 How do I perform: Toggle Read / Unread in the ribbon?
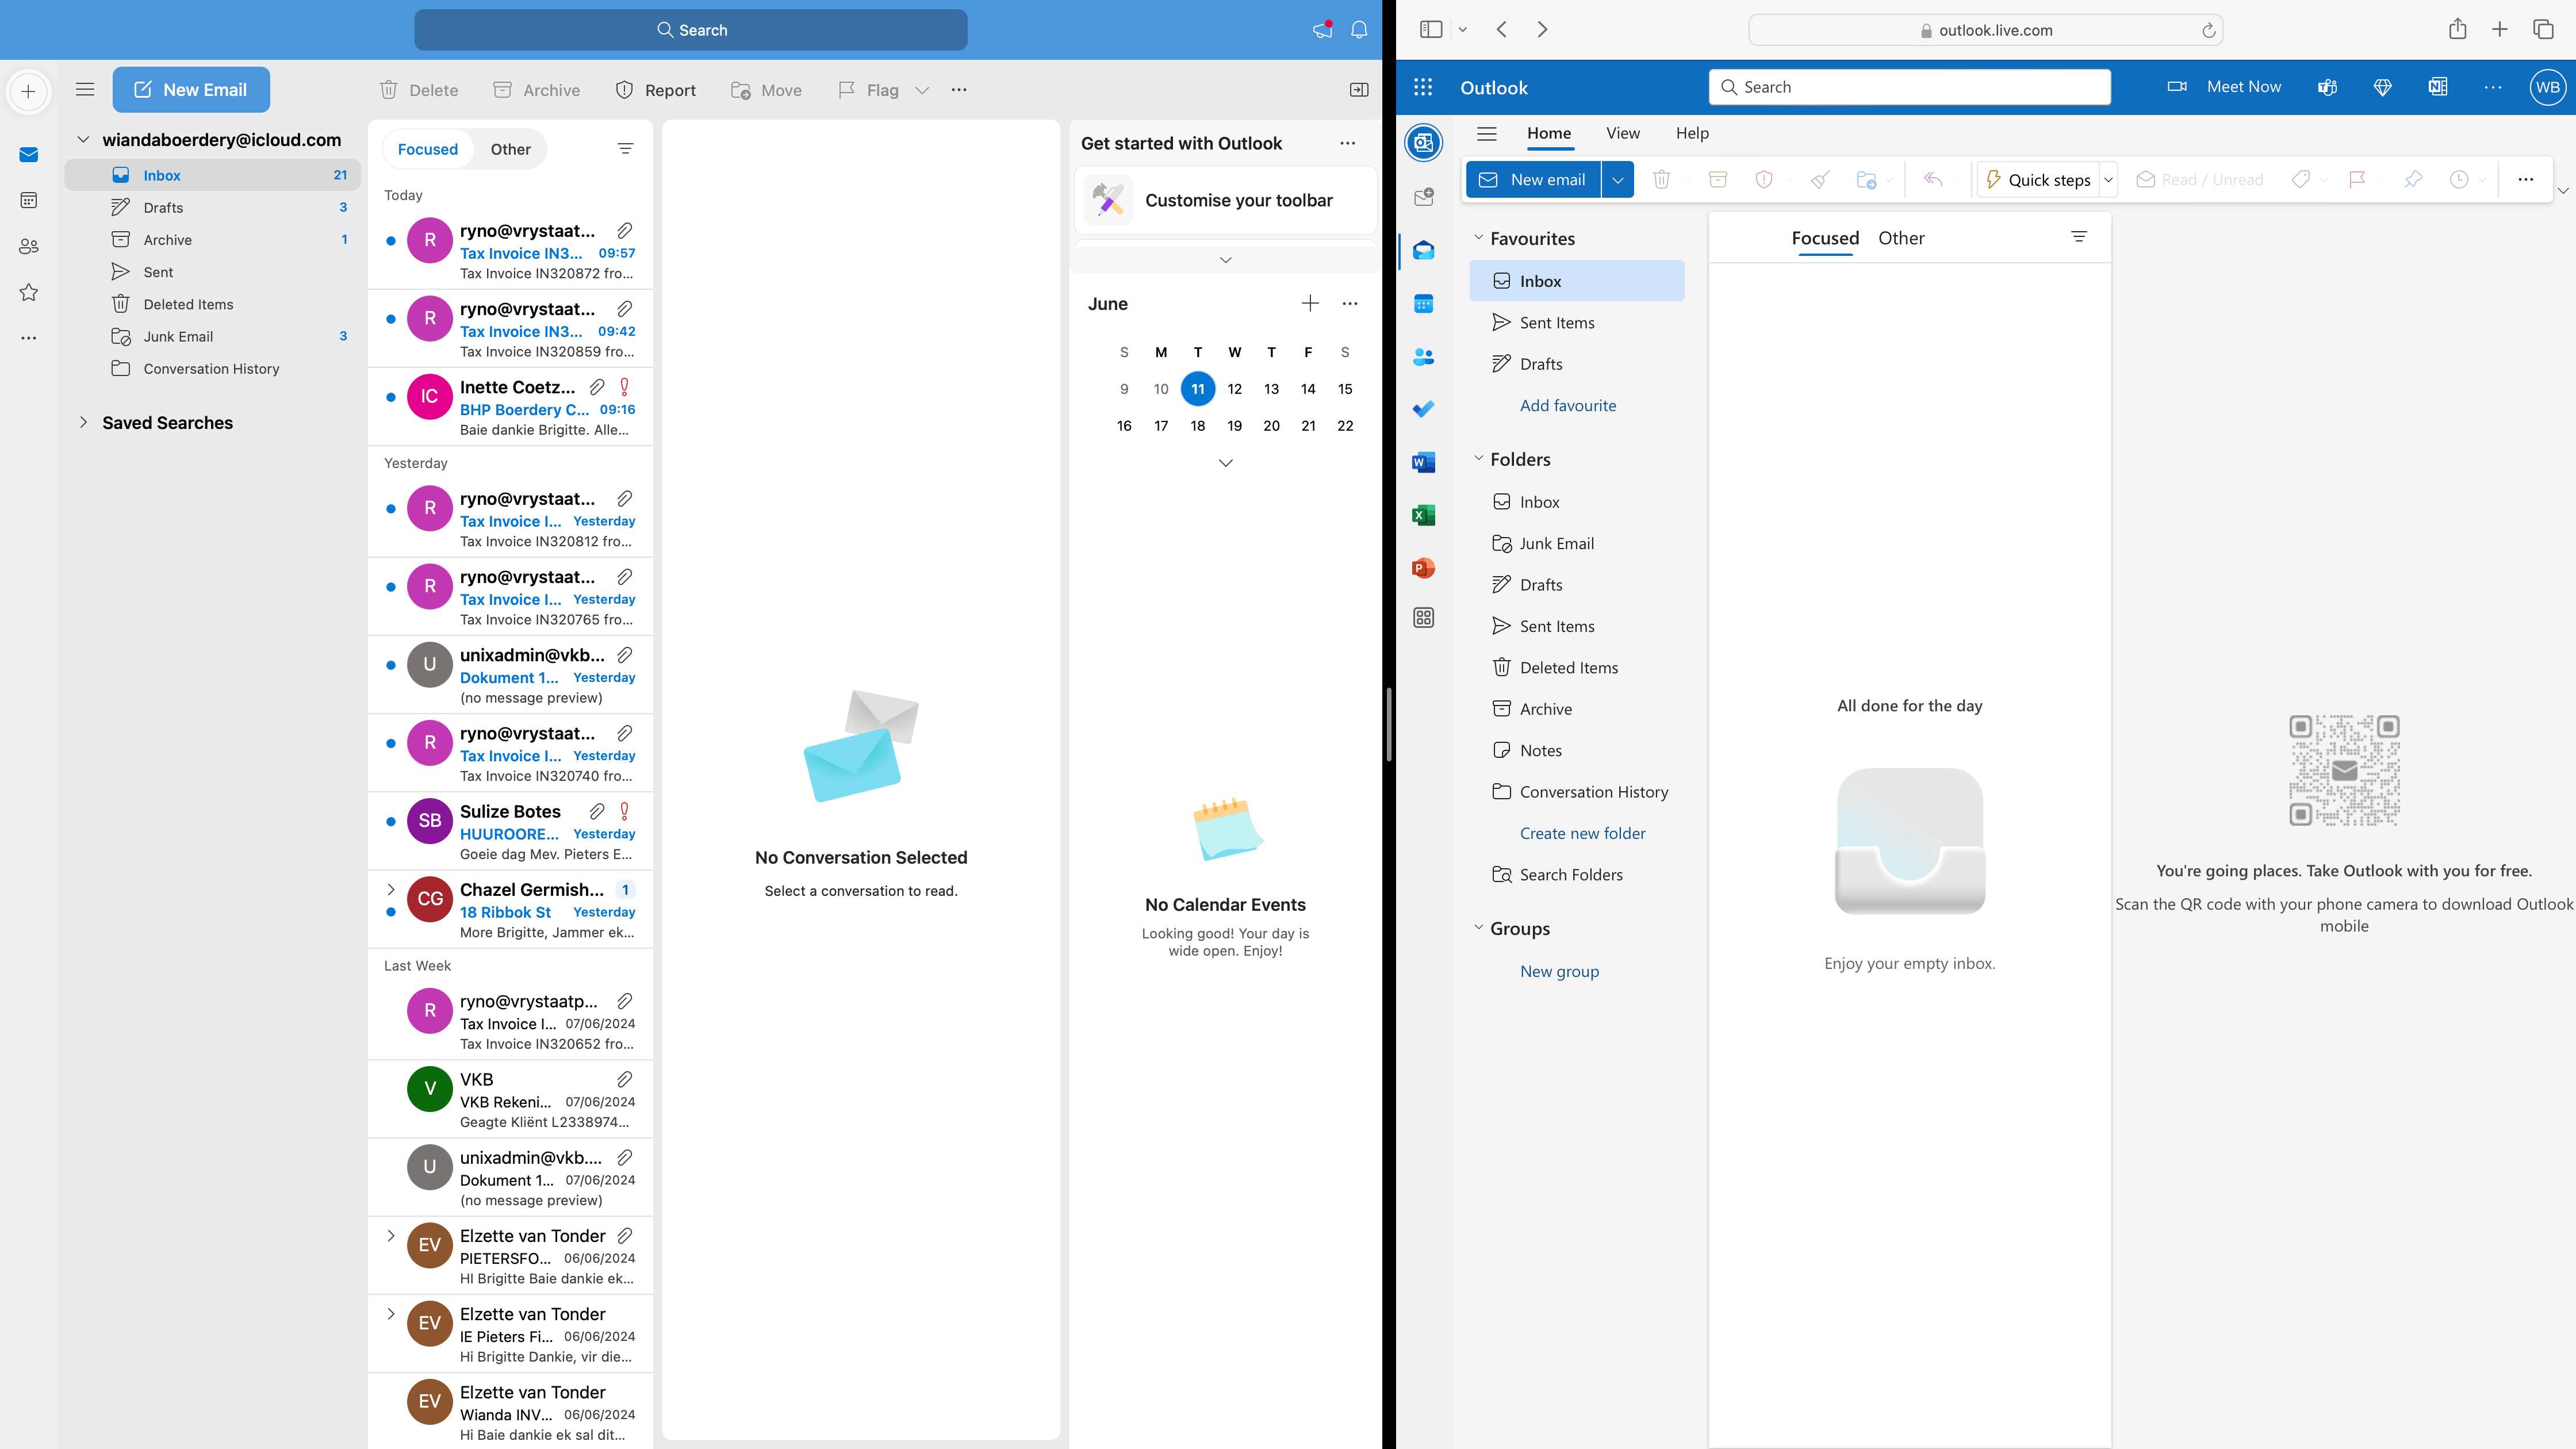coord(2200,179)
